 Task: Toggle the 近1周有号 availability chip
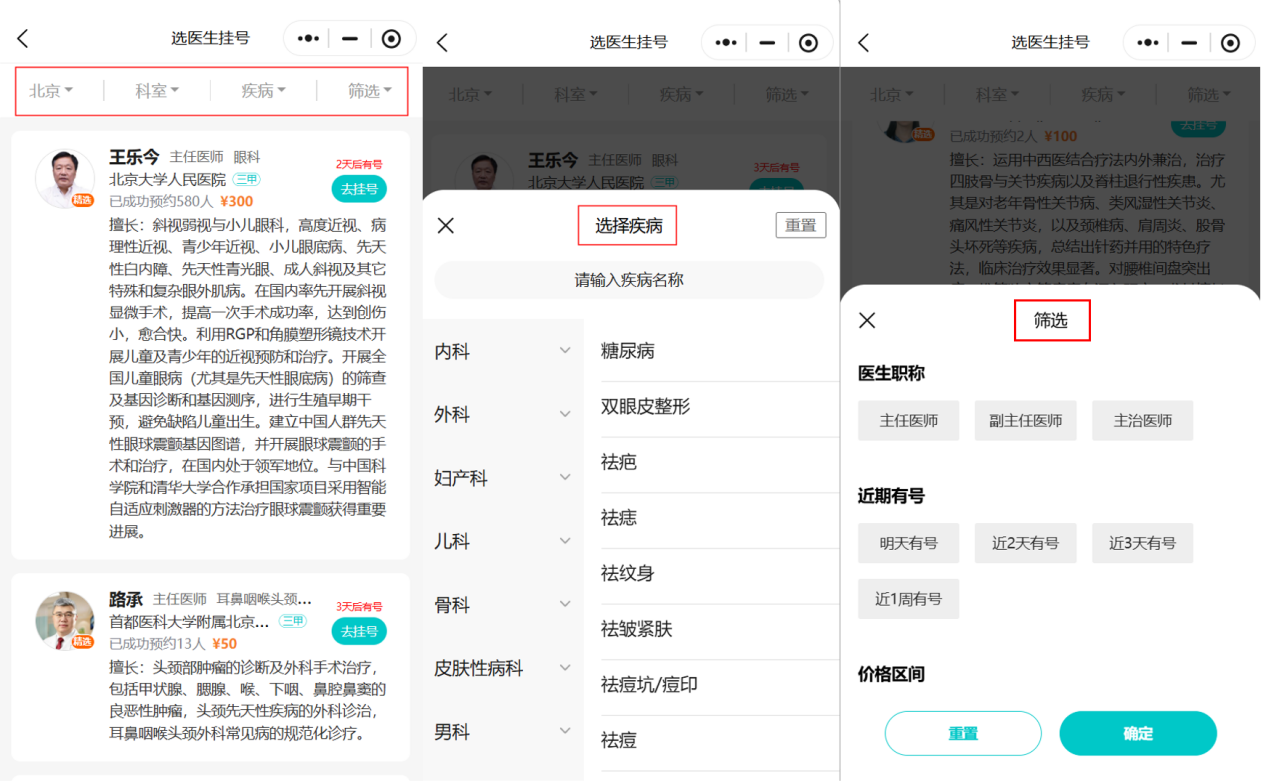(908, 599)
